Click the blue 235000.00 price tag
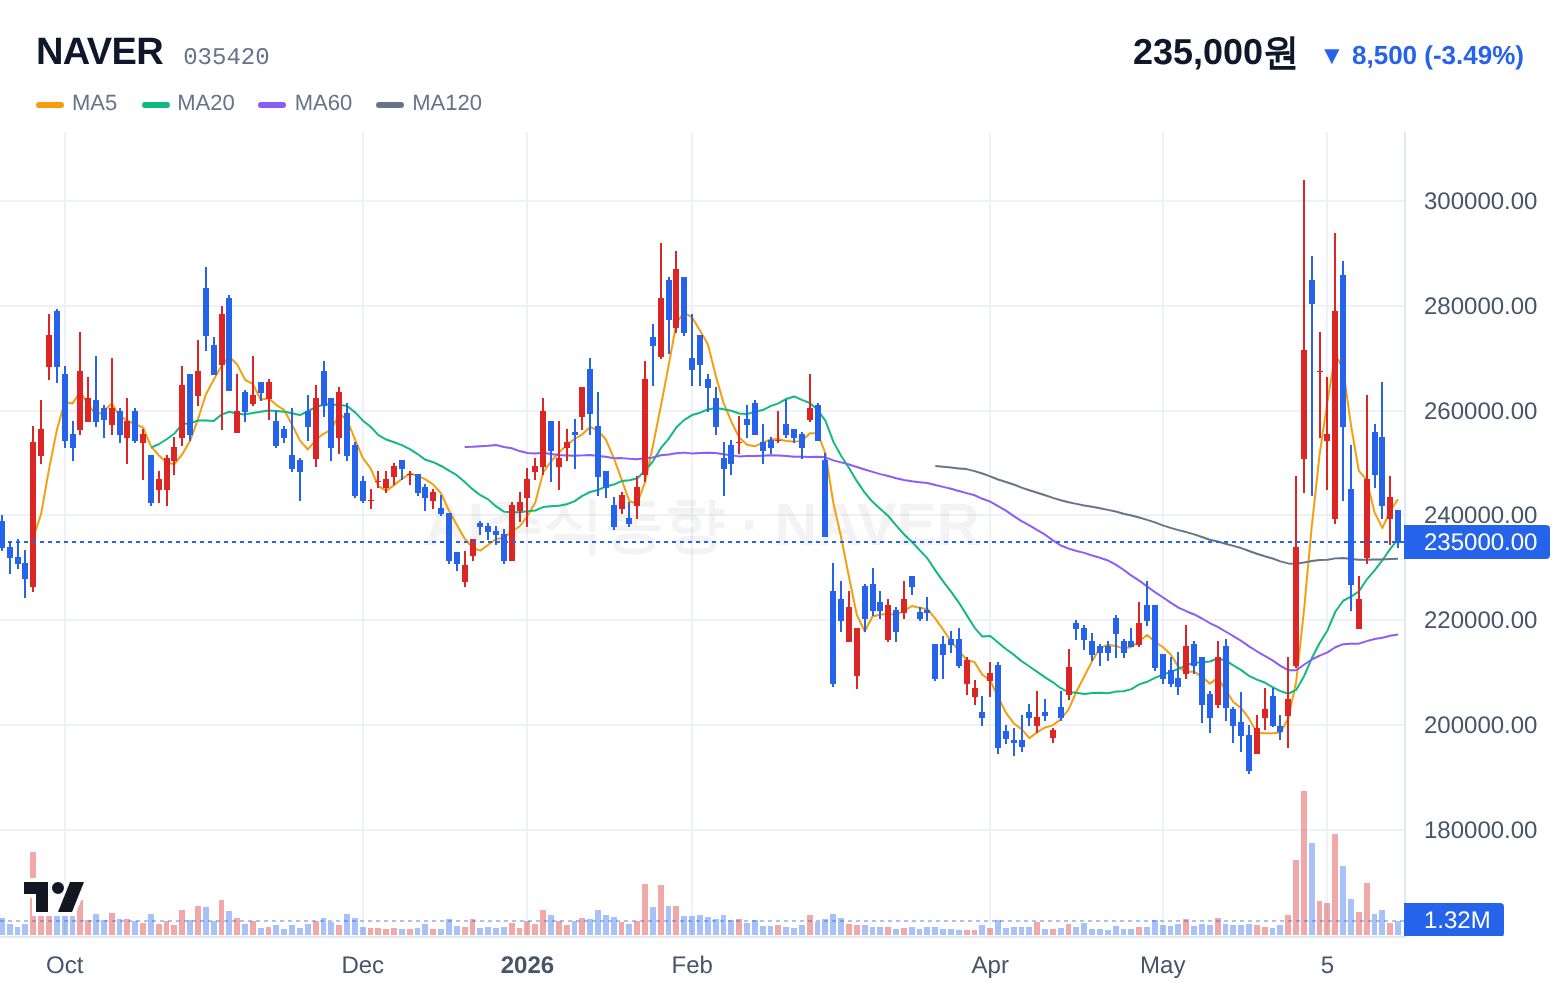The image size is (1560, 992). tap(1478, 542)
